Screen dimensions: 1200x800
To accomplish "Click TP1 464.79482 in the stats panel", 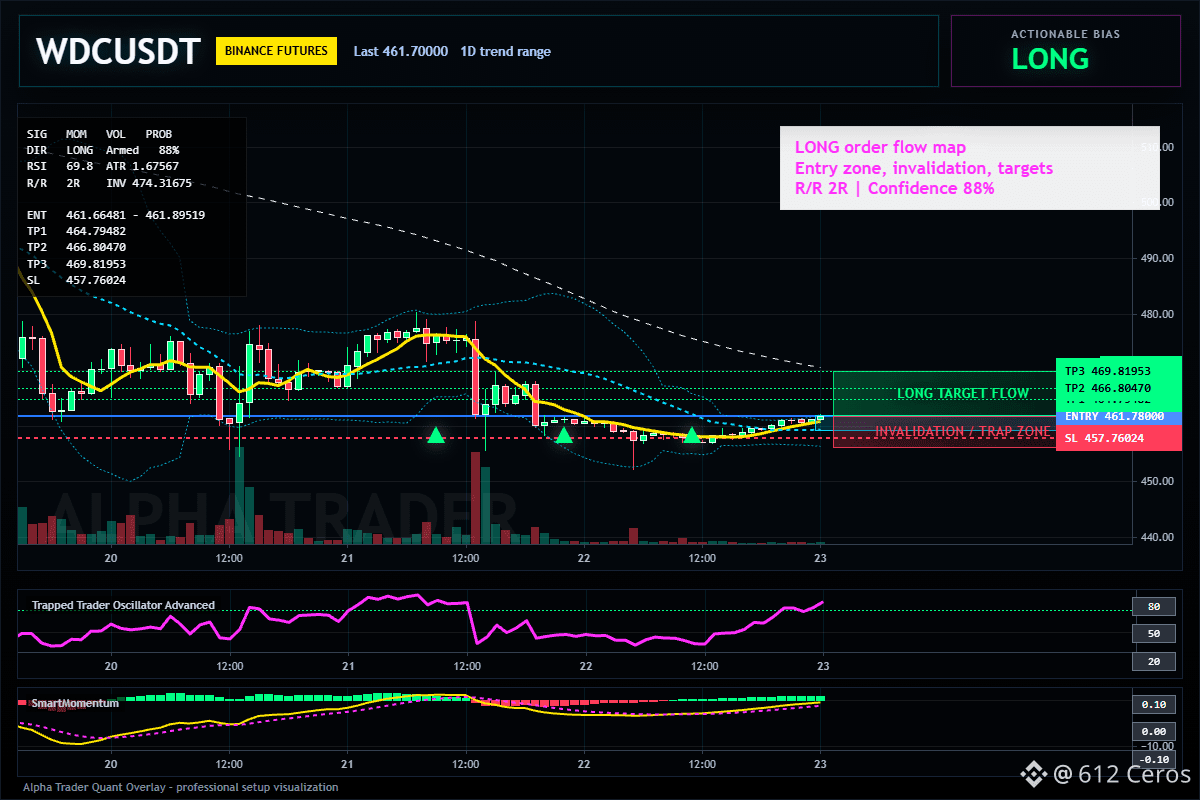I will pos(76,231).
